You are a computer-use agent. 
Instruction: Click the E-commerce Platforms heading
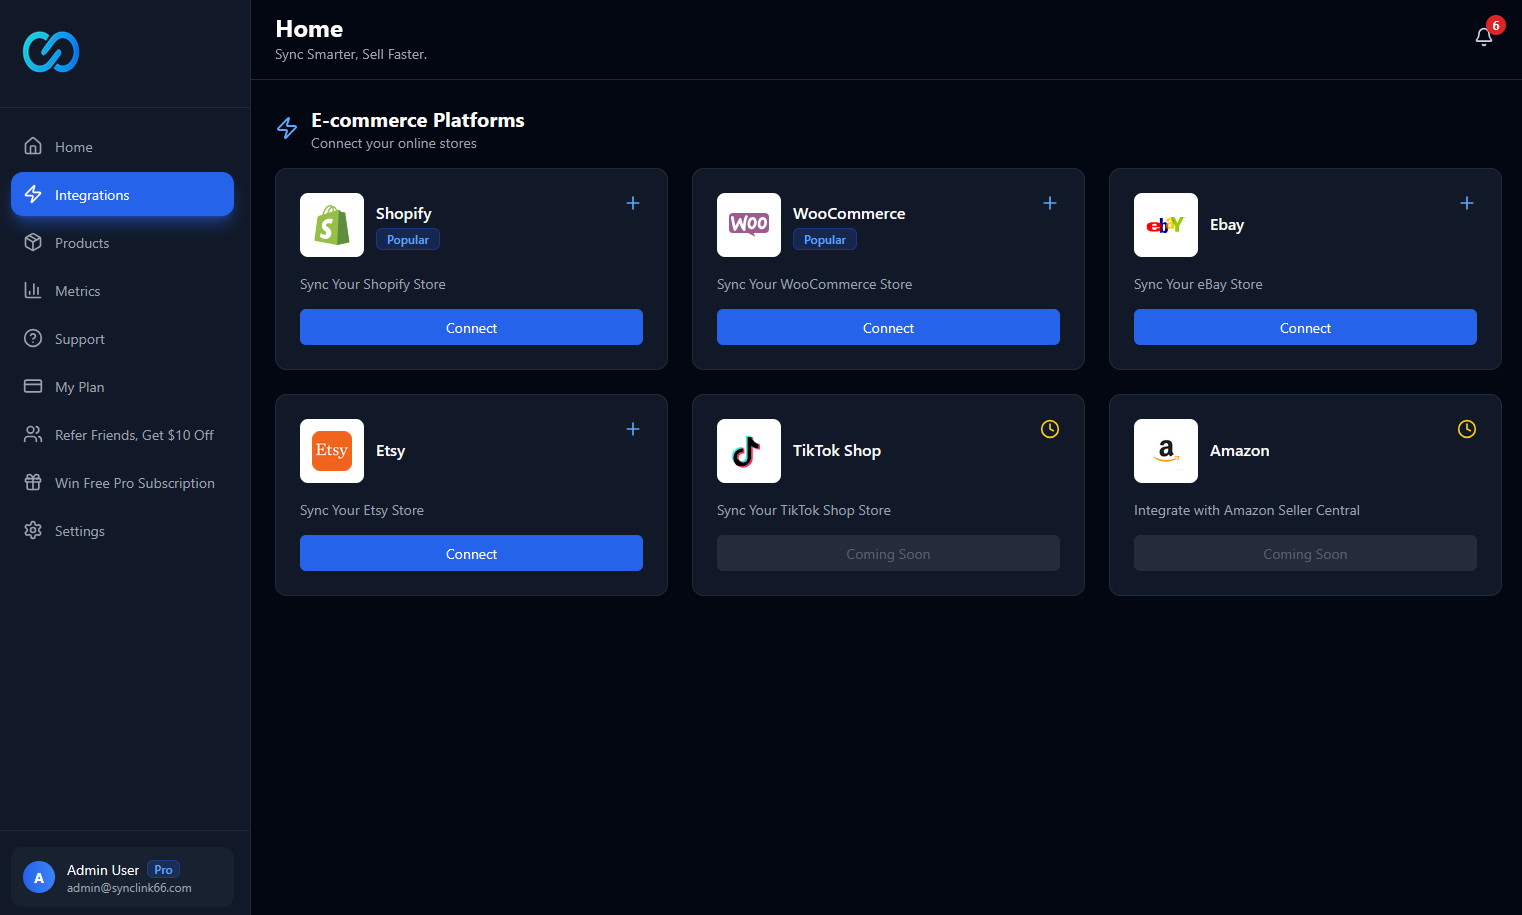(418, 120)
